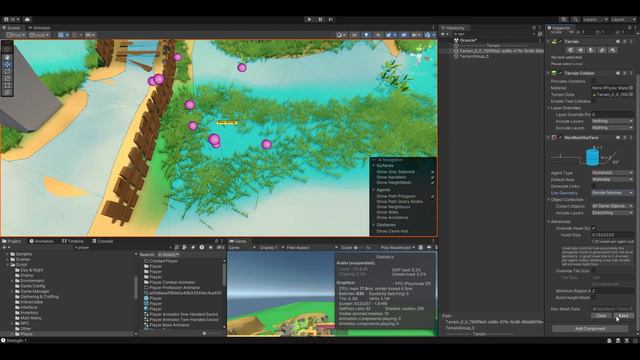
Task: Select the View hand tool in the scene overlay
Action: tap(7, 57)
